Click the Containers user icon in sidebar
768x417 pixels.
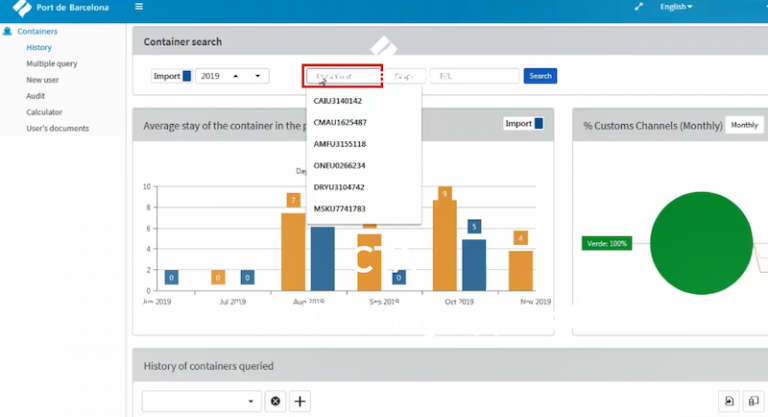(x=8, y=32)
